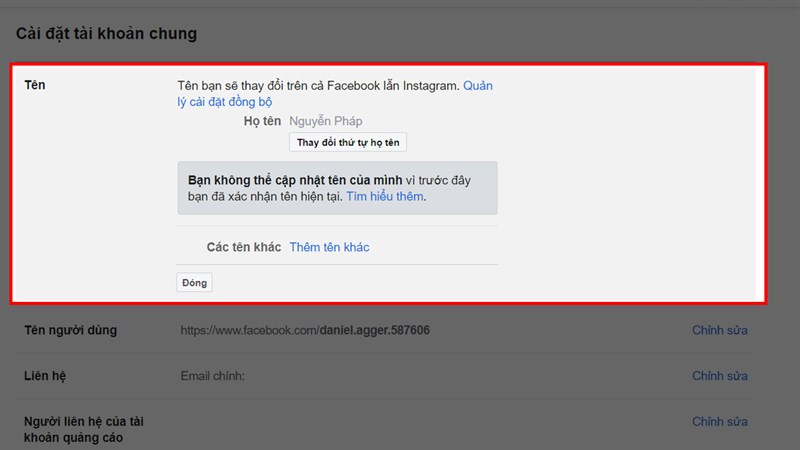Expand the Tên người dùng row label
The width and height of the screenshot is (800, 450).
[71, 330]
